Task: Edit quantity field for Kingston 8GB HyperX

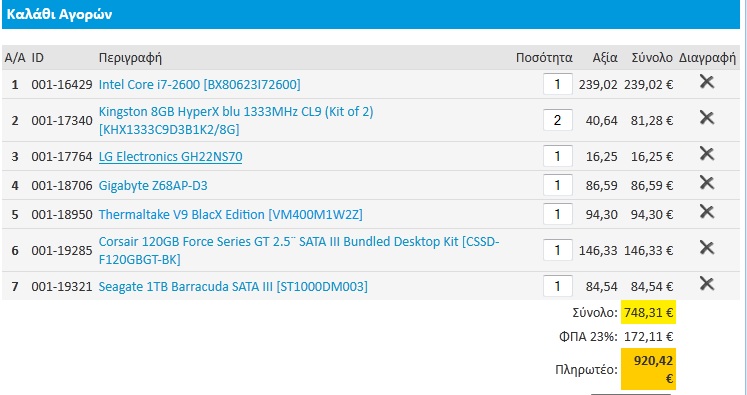Action: pos(557,120)
